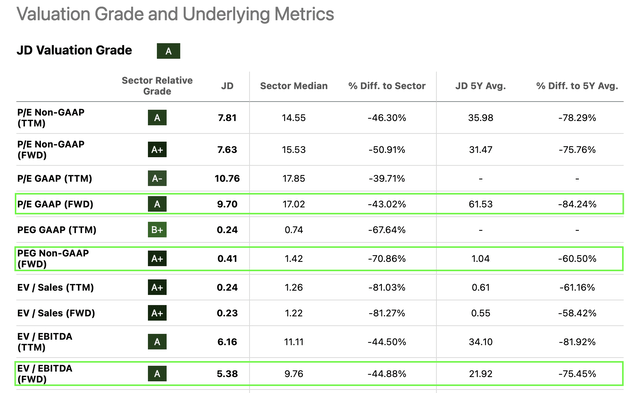
Task: Click the JD value 9.70 in P/E GAAP (FWD) row
Action: click(227, 204)
